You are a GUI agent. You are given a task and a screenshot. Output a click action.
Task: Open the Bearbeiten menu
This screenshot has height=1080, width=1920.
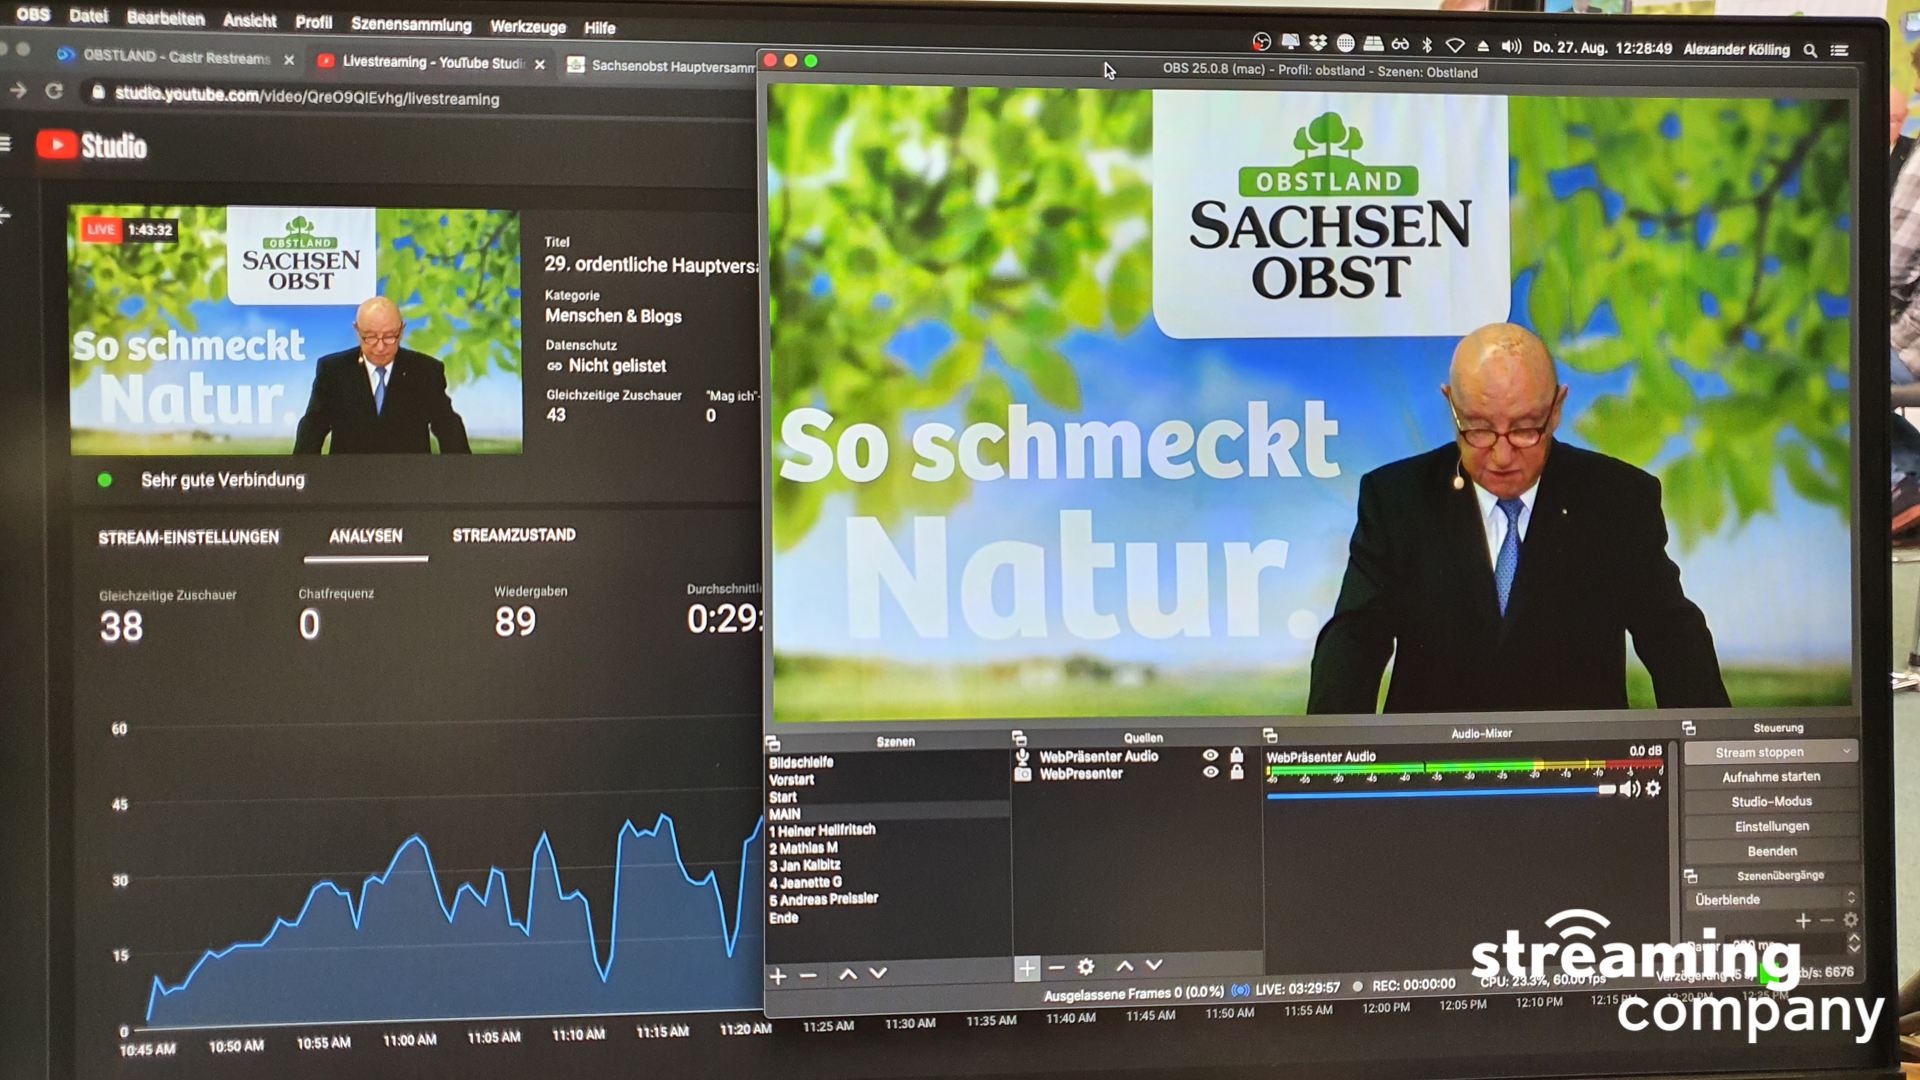click(165, 18)
